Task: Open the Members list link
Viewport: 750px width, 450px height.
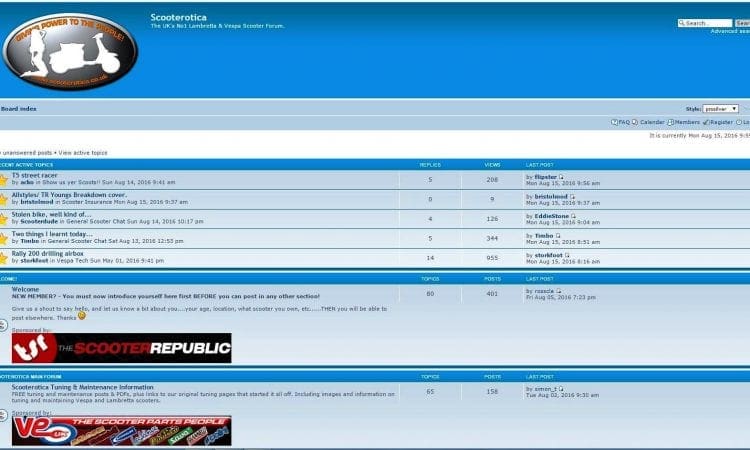Action: click(x=687, y=122)
